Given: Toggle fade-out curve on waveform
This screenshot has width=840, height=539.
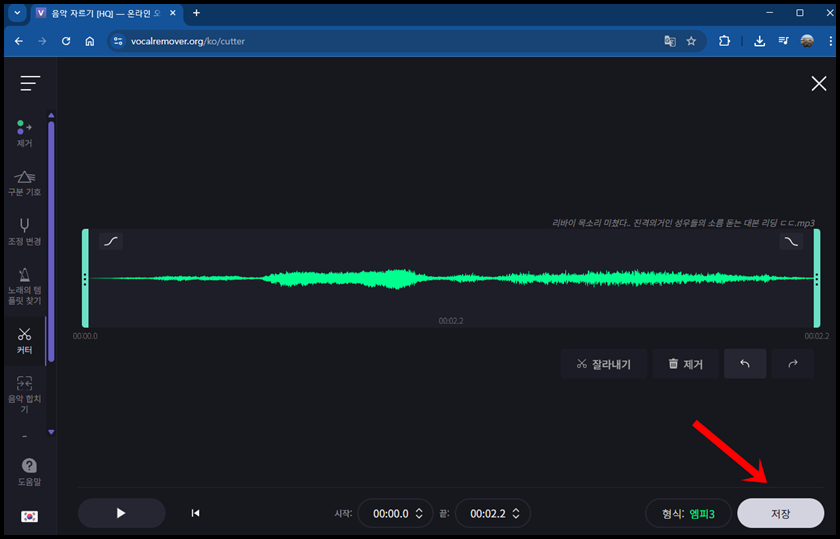Looking at the screenshot, I should 791,242.
